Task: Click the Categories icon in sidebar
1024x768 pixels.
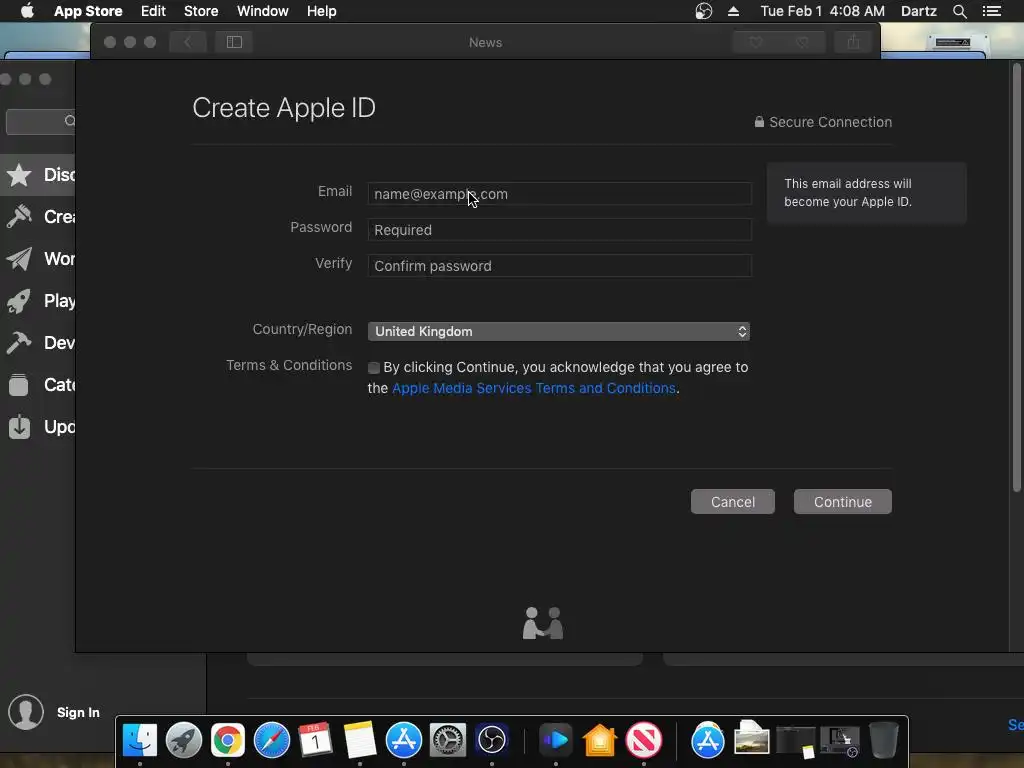Action: coord(19,385)
